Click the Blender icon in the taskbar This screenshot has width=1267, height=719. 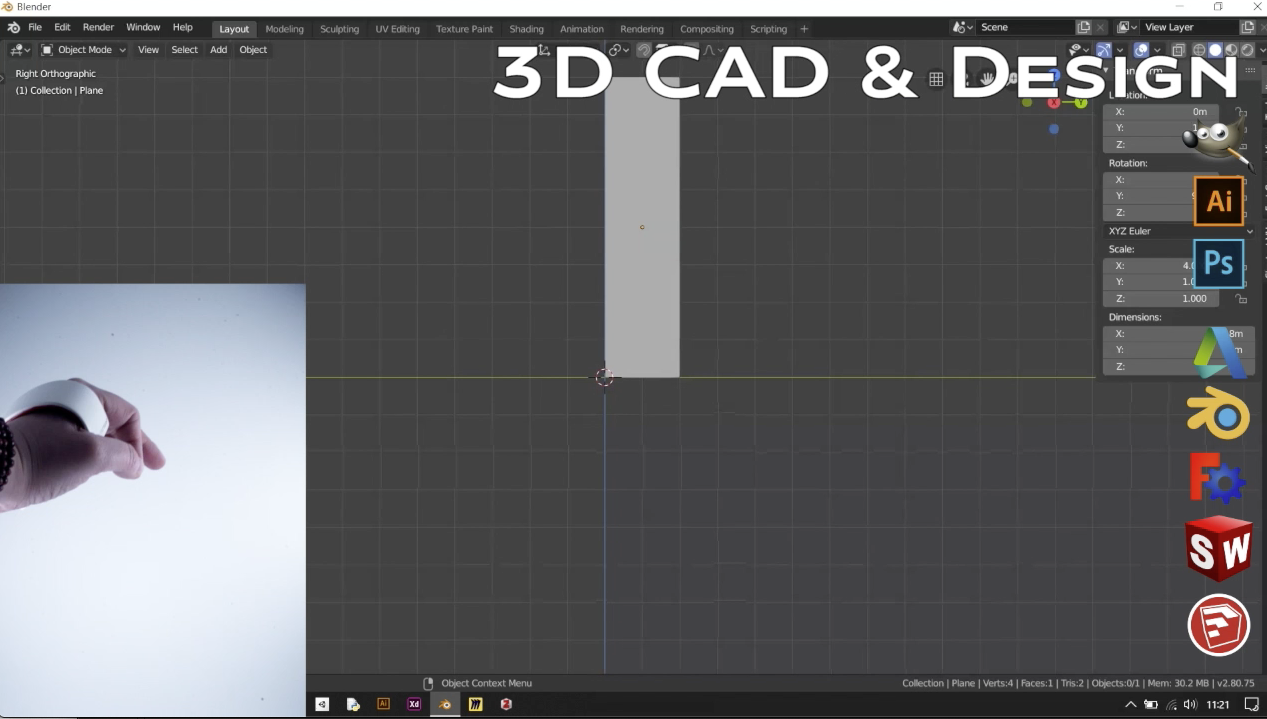445,704
